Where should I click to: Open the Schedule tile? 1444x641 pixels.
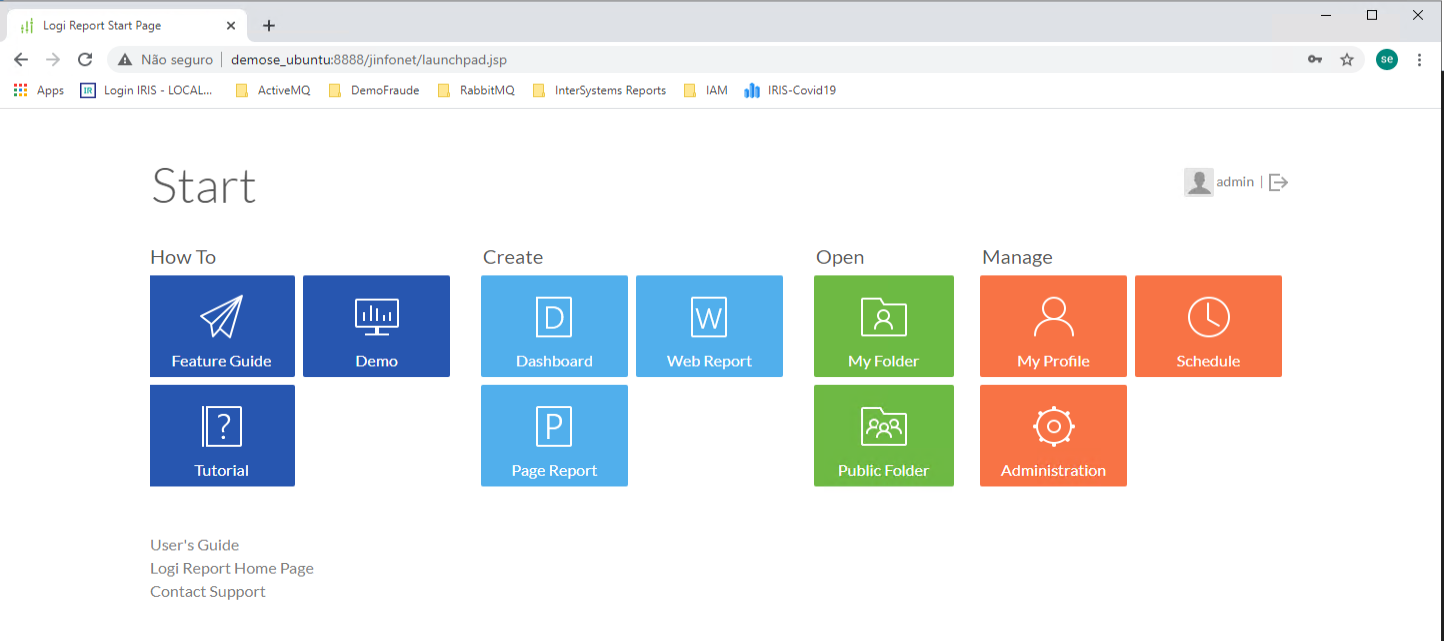(x=1208, y=326)
